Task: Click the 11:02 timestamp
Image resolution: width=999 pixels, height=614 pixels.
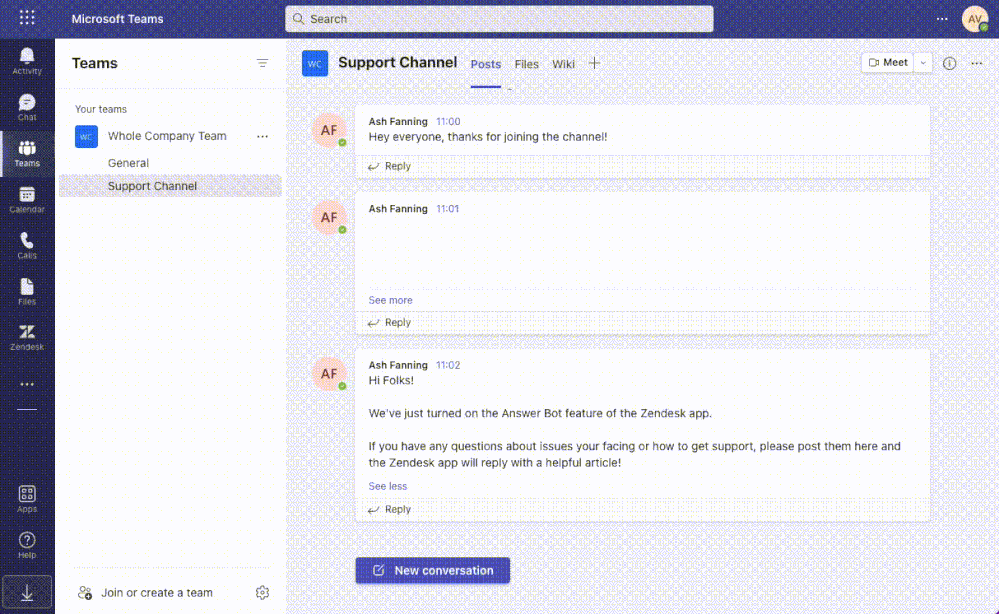Action: (448, 366)
